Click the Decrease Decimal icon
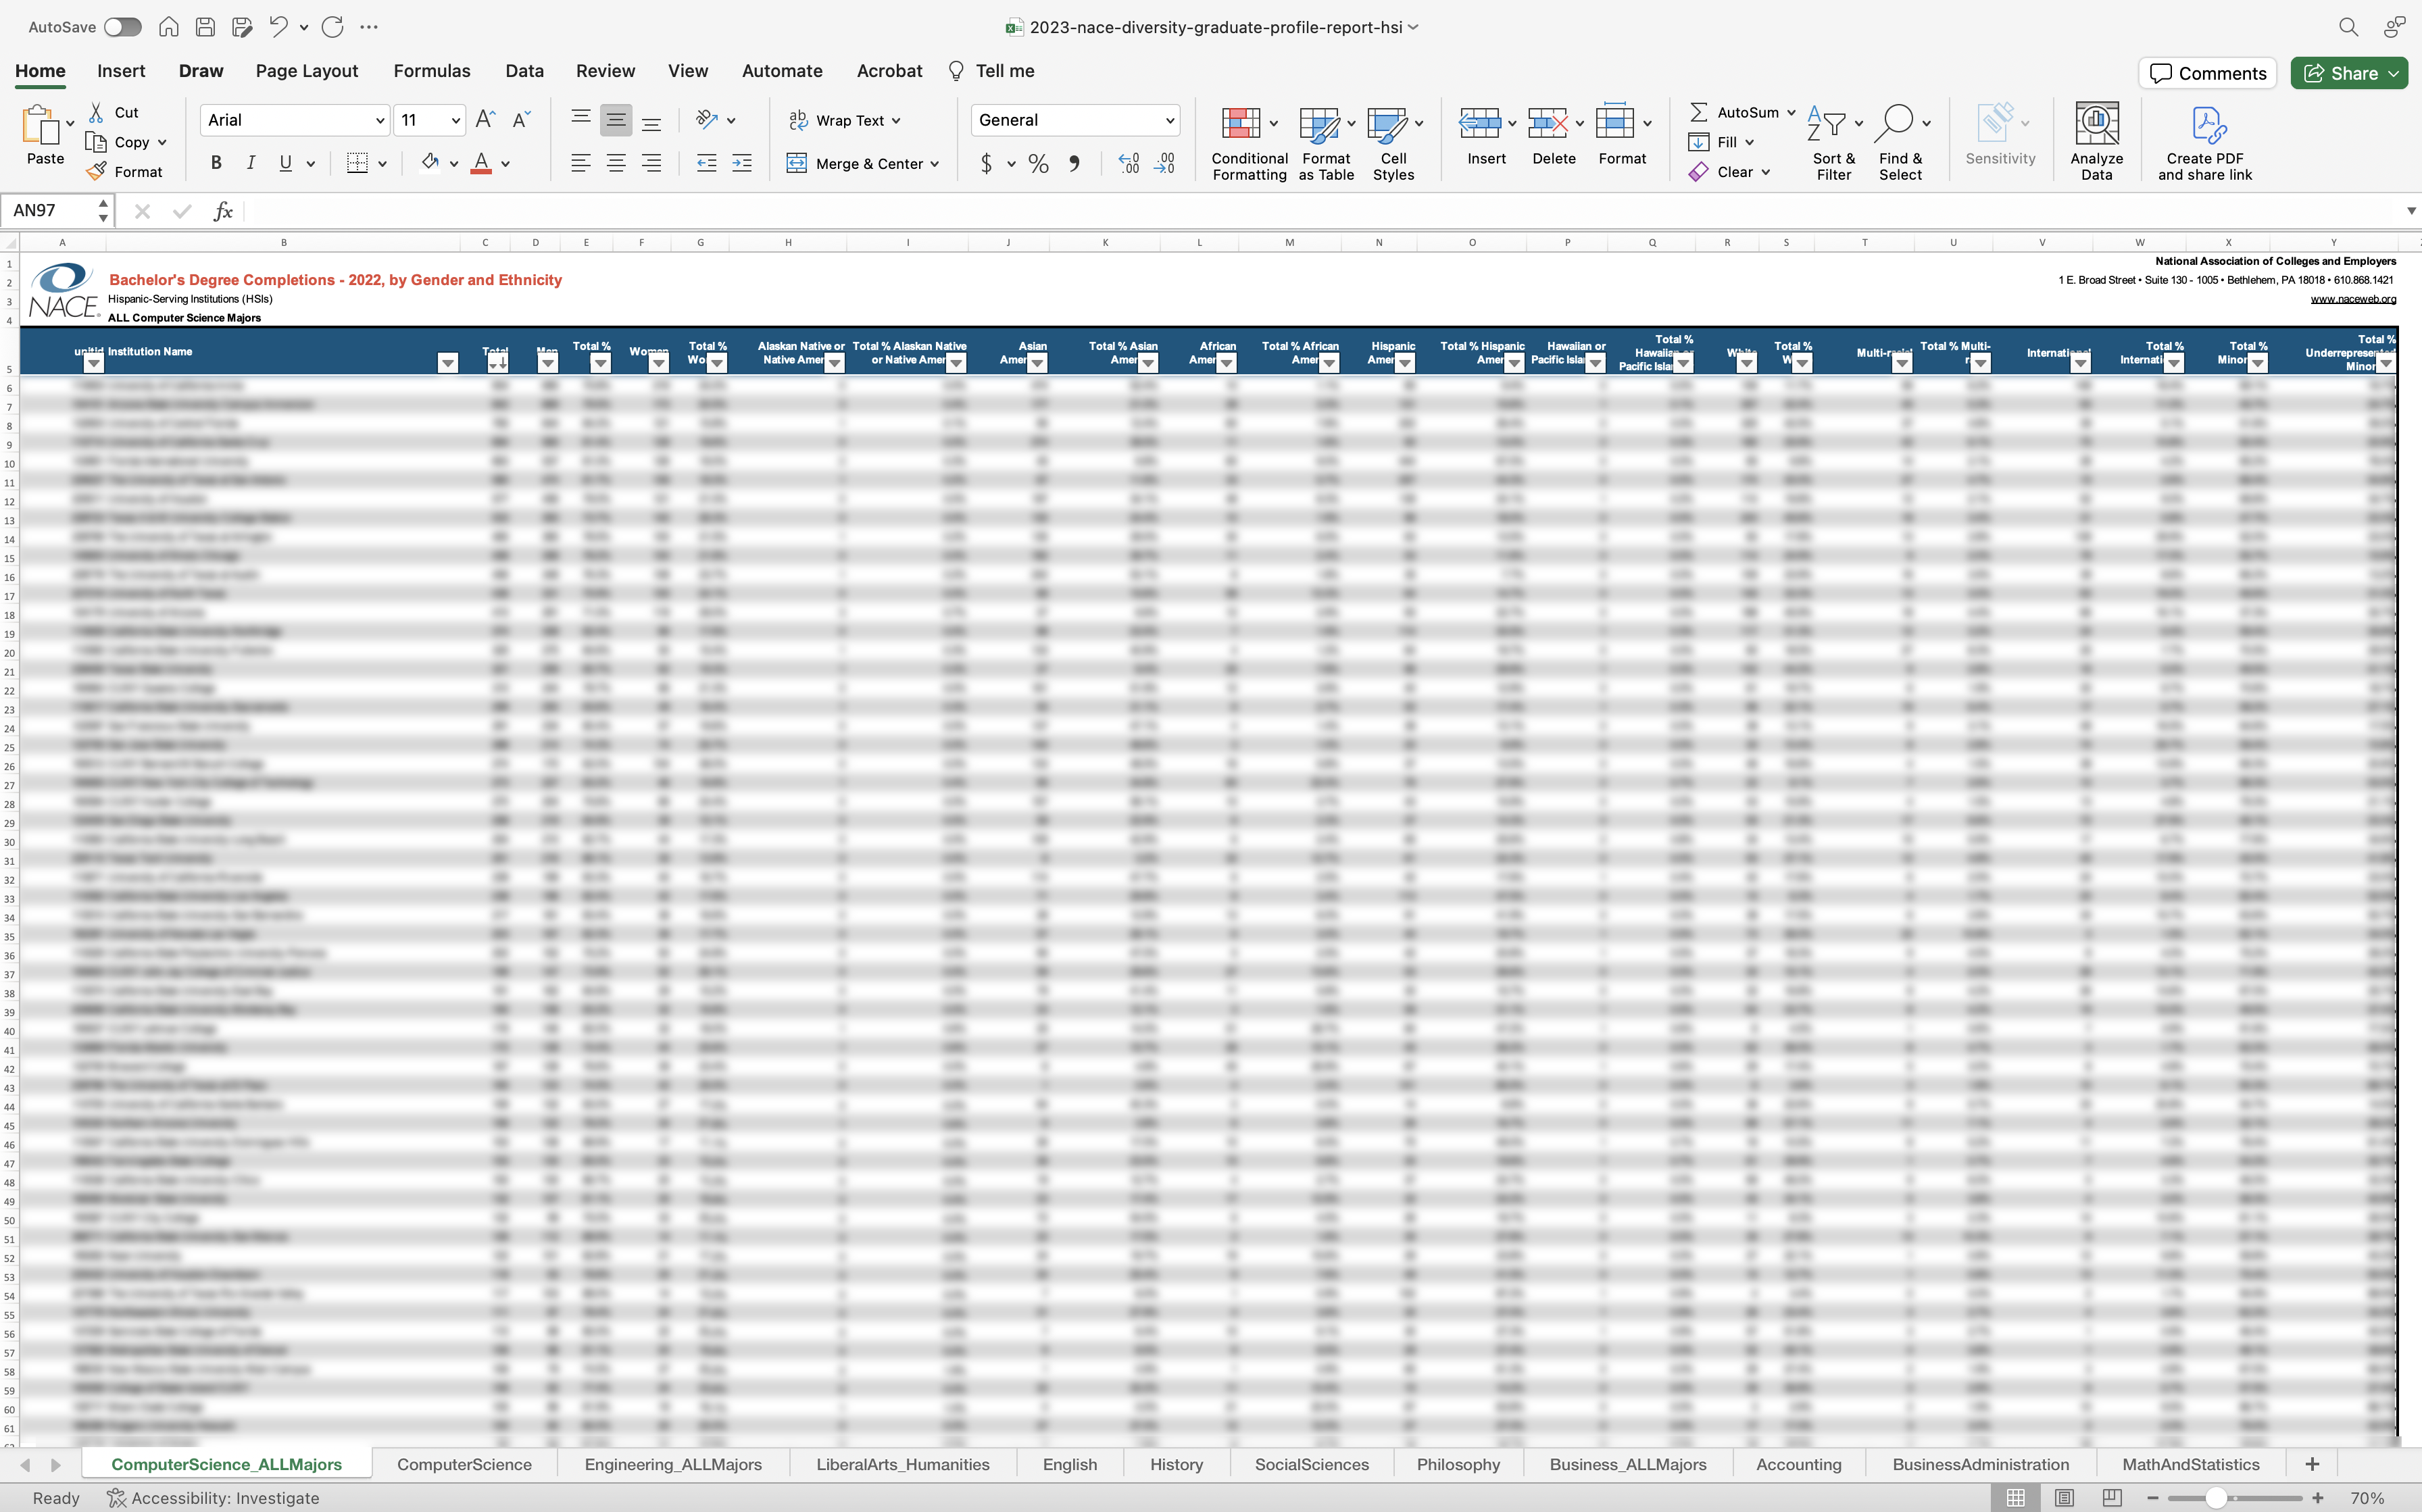Image resolution: width=2422 pixels, height=1512 pixels. (x=1164, y=163)
